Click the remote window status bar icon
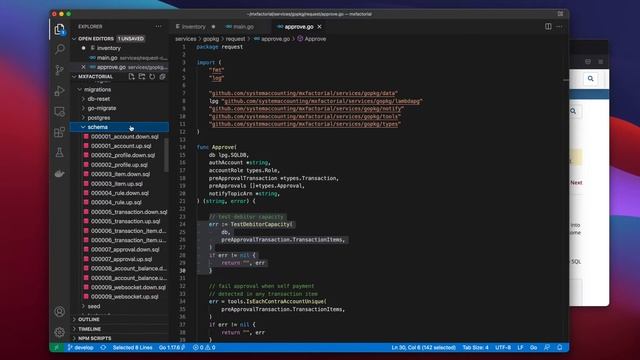Image resolution: width=640 pixels, height=360 pixels. pyautogui.click(x=56, y=347)
